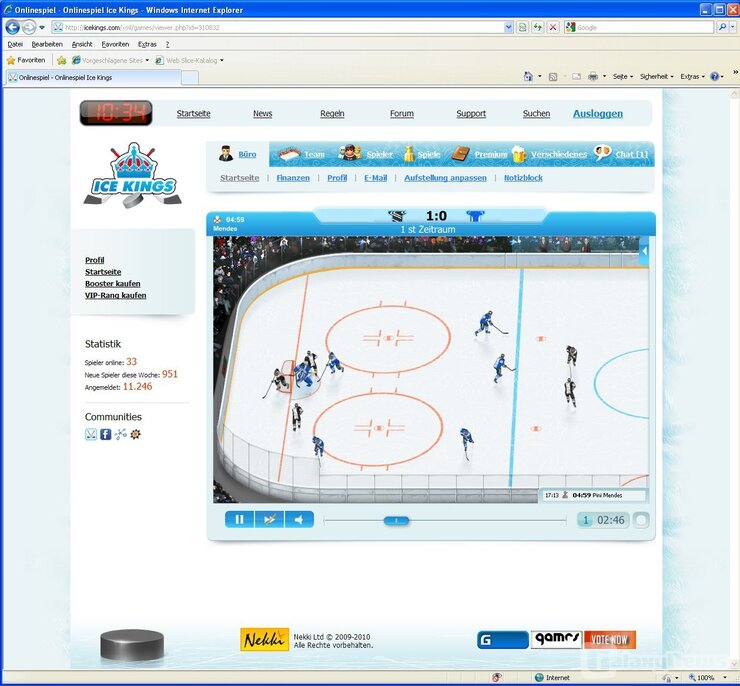Open the Profil link under Büro
Viewport: 740px width, 686px height.
337,178
